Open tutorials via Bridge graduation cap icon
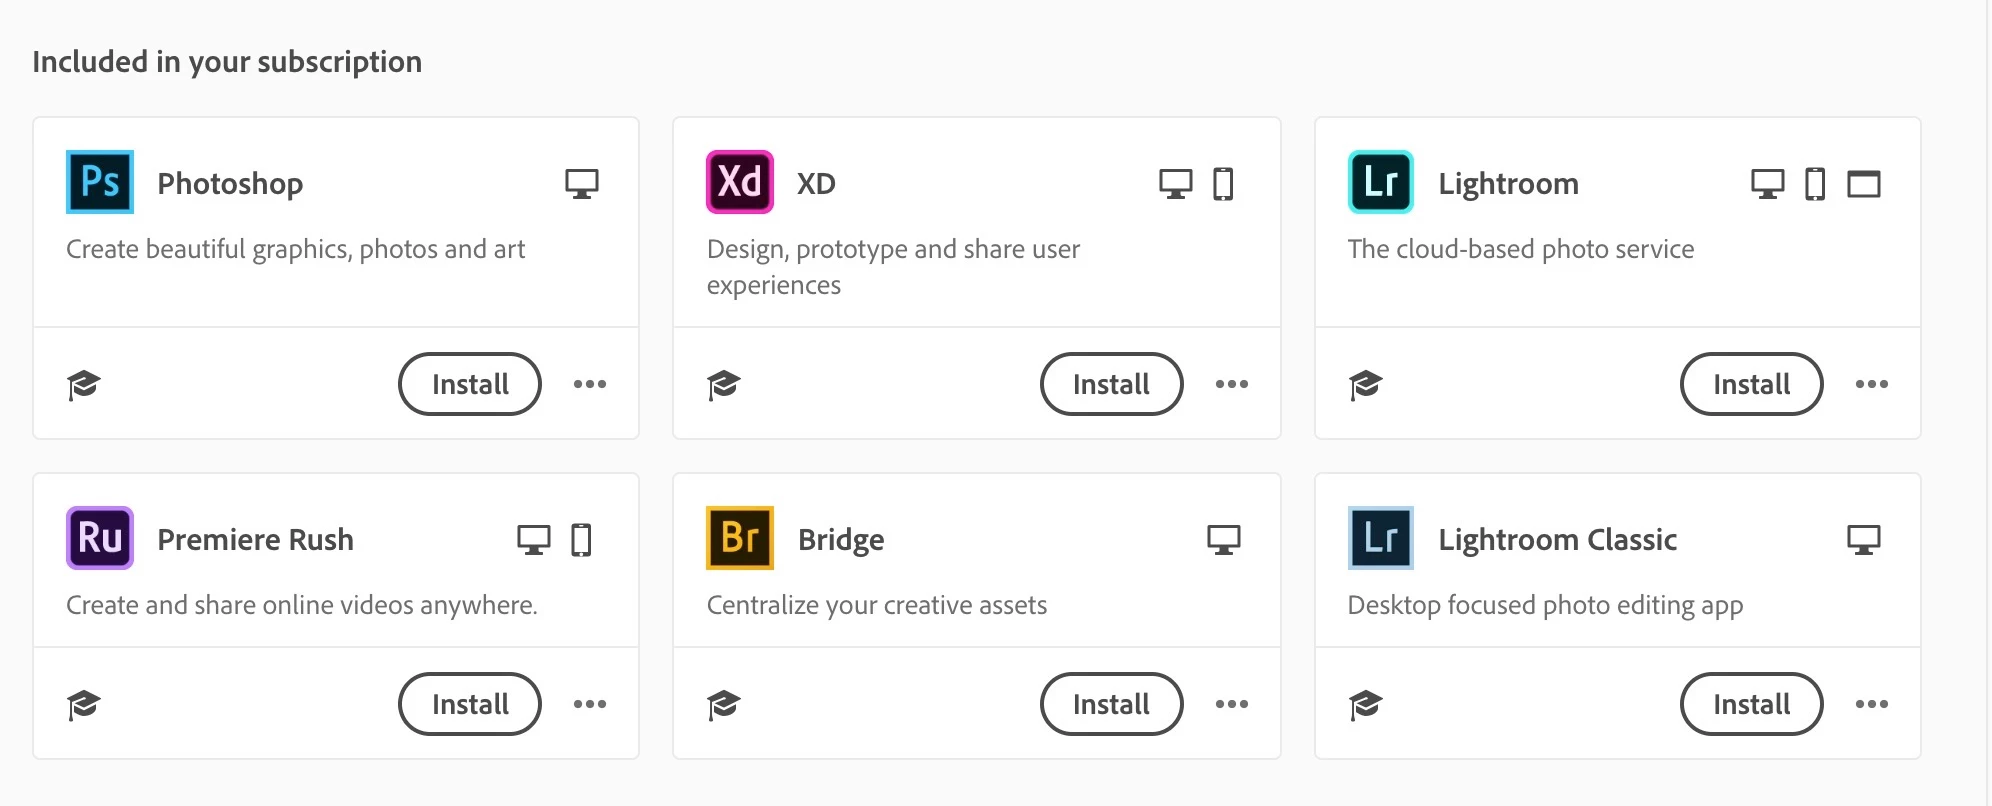1992x806 pixels. coord(724,704)
